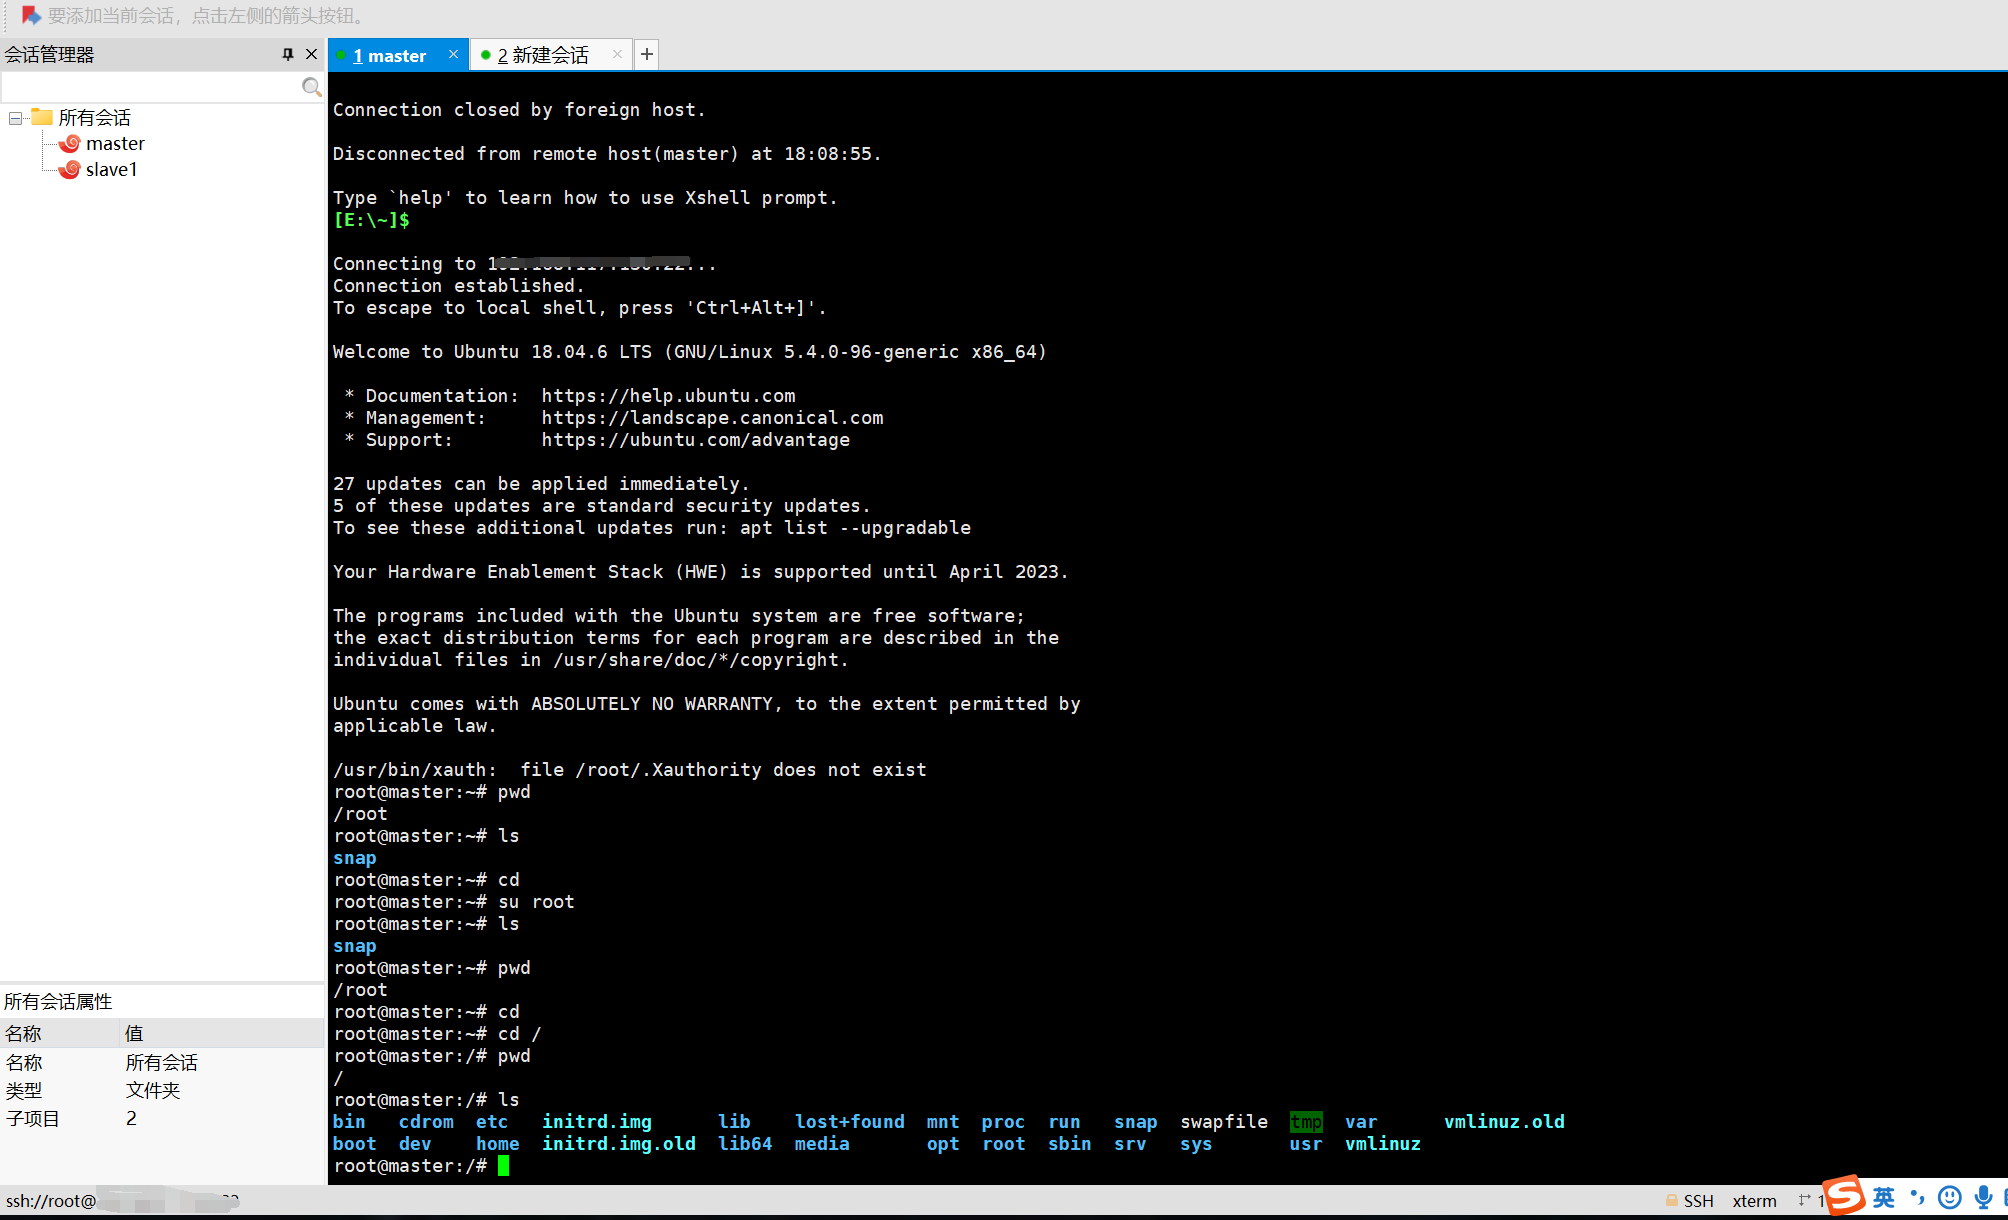Click the highlighted tmp directory in ls output

[x=1306, y=1122]
